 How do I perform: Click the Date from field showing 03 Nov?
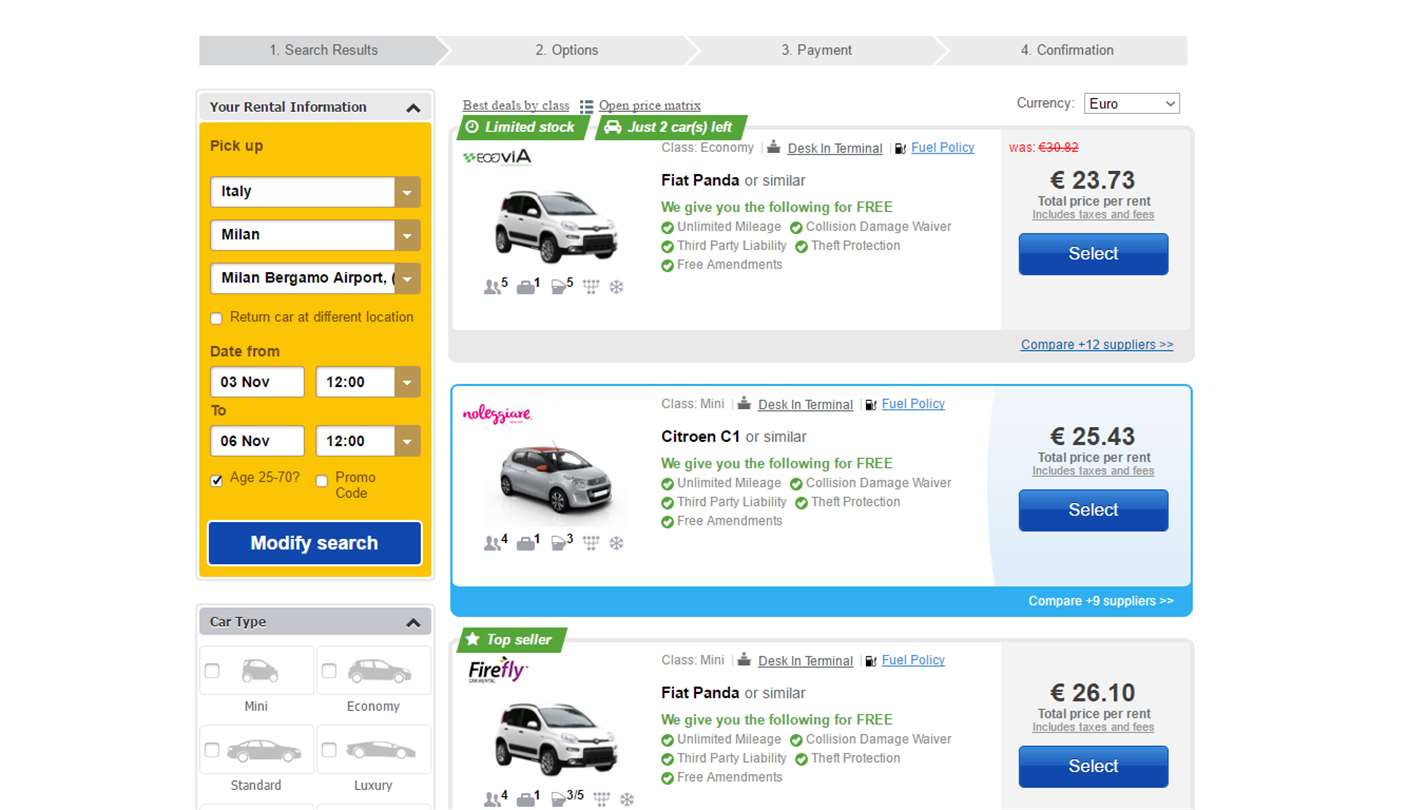pyautogui.click(x=257, y=382)
